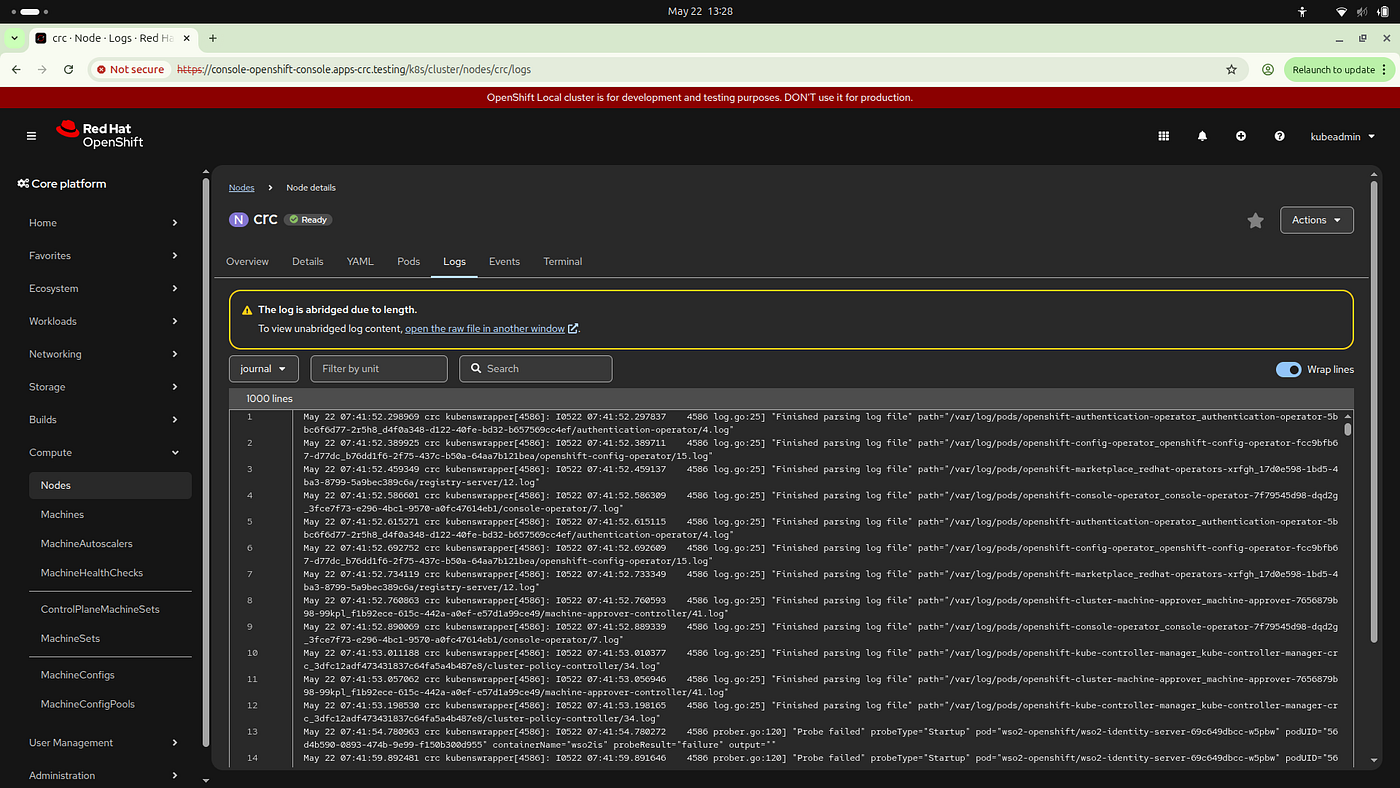Click the log warning triangle icon

pos(247,310)
